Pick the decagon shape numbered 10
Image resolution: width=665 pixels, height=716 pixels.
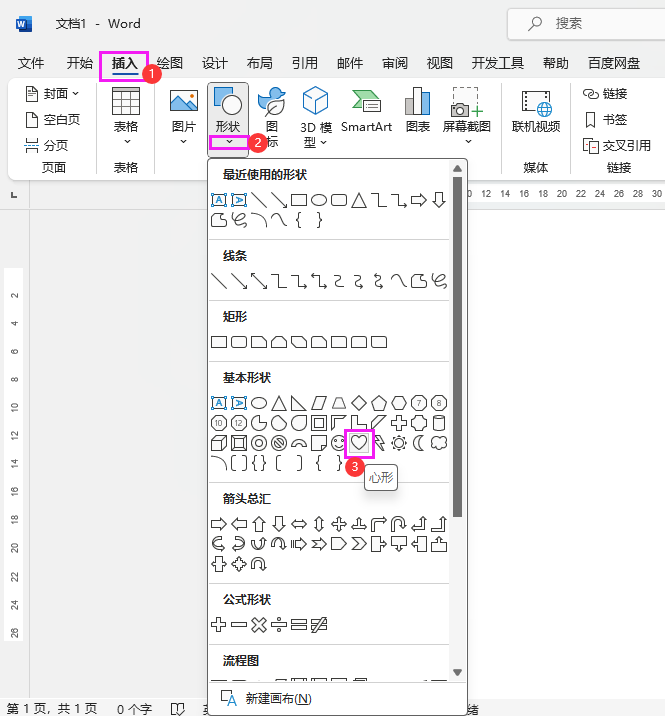coord(219,423)
